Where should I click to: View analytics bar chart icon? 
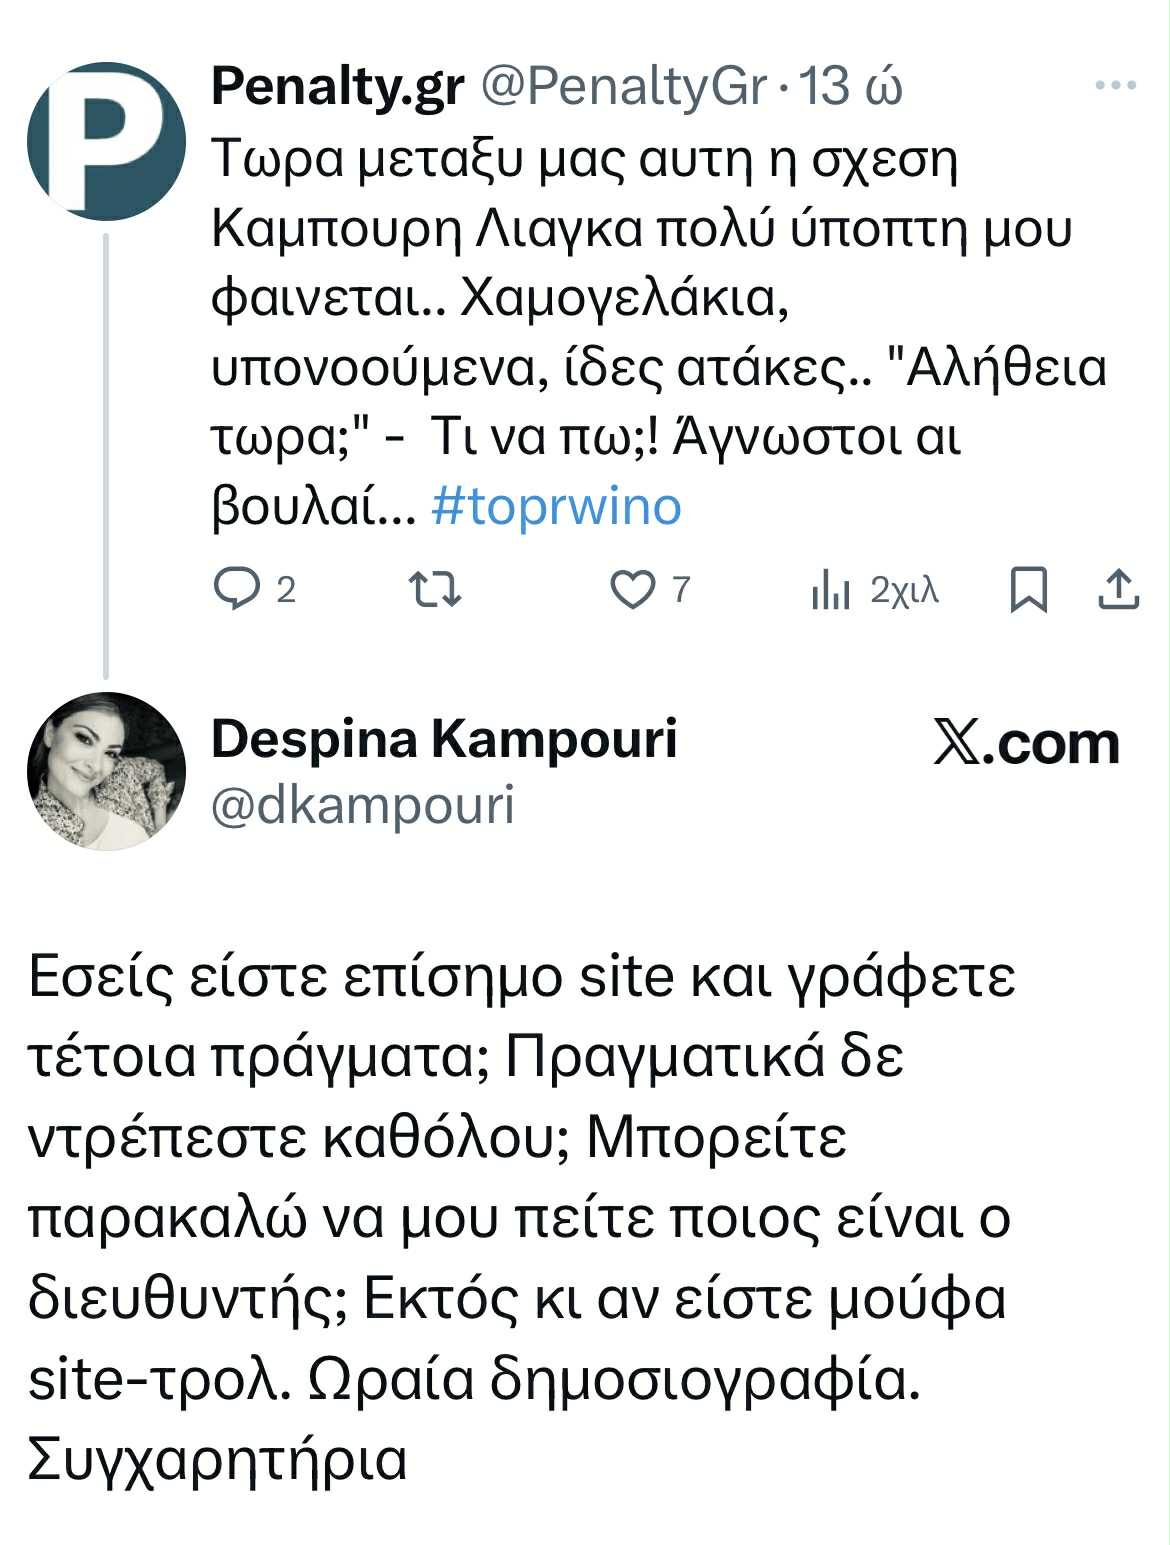830,590
